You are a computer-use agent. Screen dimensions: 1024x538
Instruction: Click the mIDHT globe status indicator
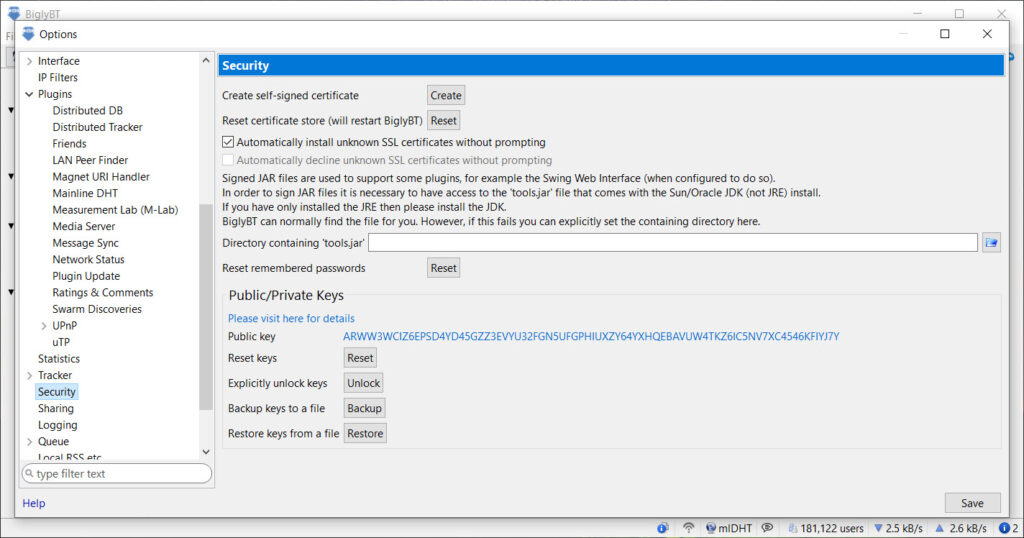pos(729,528)
